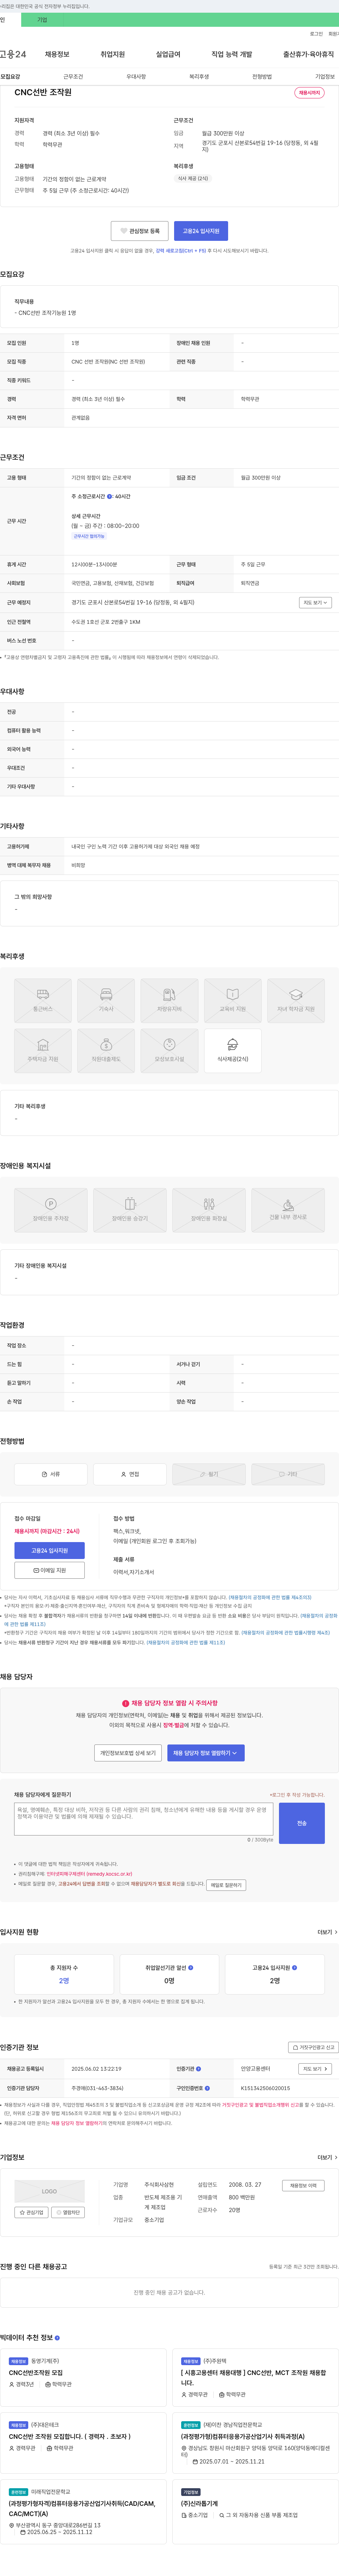Click the 전송 submit button

302,1823
